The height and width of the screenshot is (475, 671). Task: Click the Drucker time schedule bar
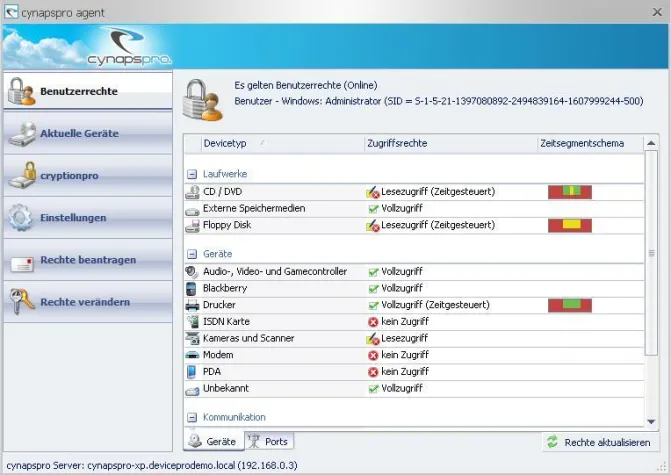[x=570, y=305]
